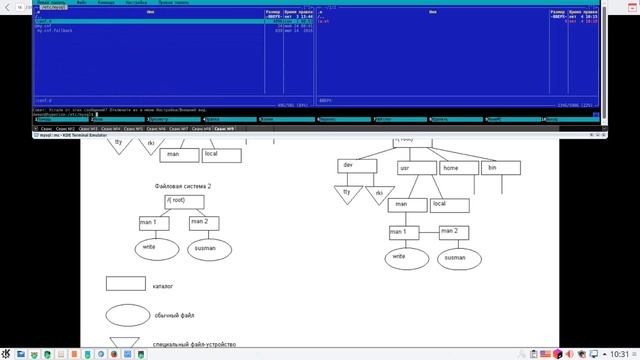Image resolution: width=640 pixels, height=360 pixels.
Task: Click the 'home' box in right diagram
Action: 459,168
